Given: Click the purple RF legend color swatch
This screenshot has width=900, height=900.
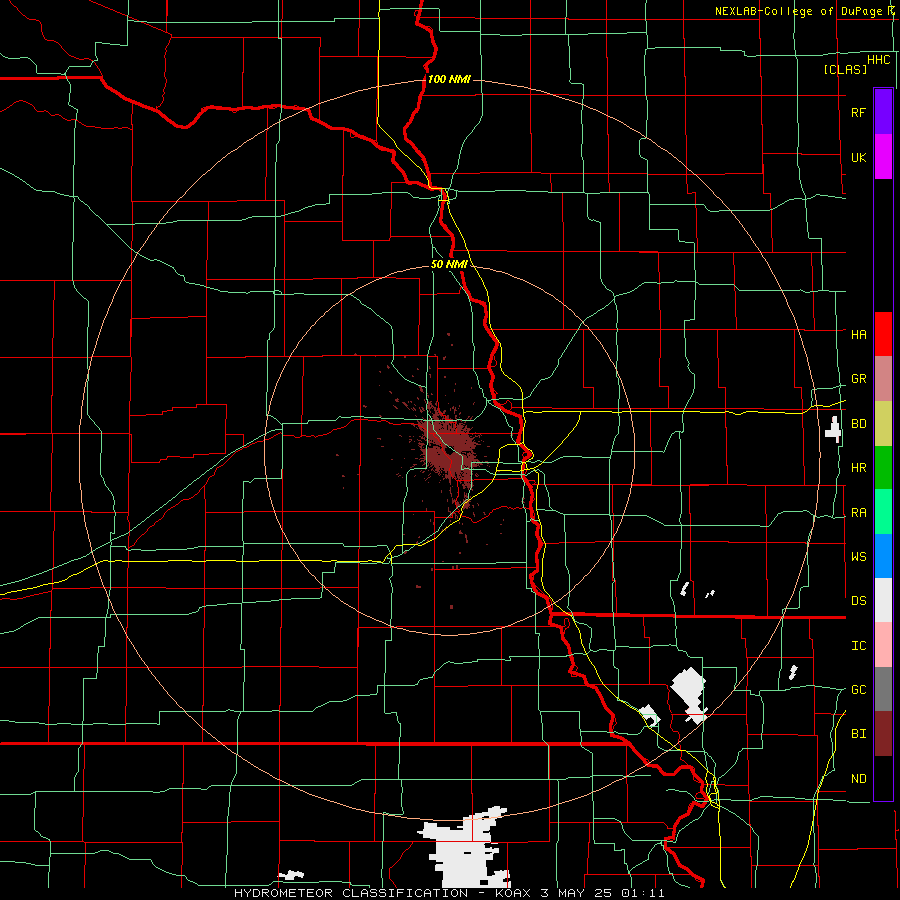Looking at the screenshot, I should (x=883, y=112).
